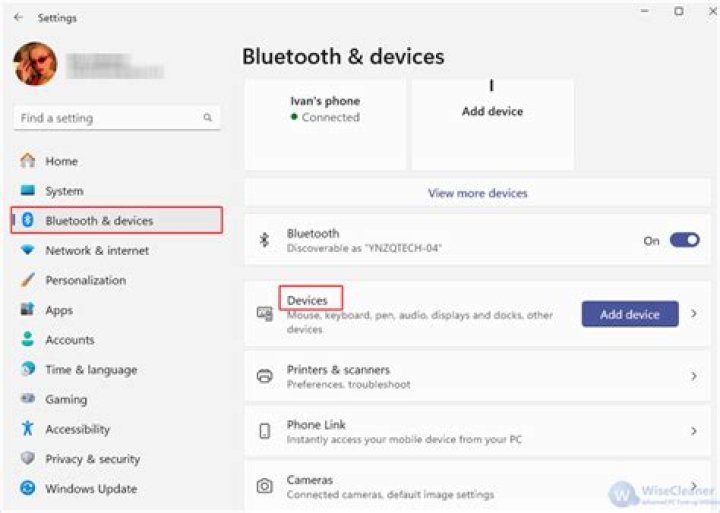The image size is (720, 513).
Task: Expand Phone Link chevron
Action: (x=694, y=431)
